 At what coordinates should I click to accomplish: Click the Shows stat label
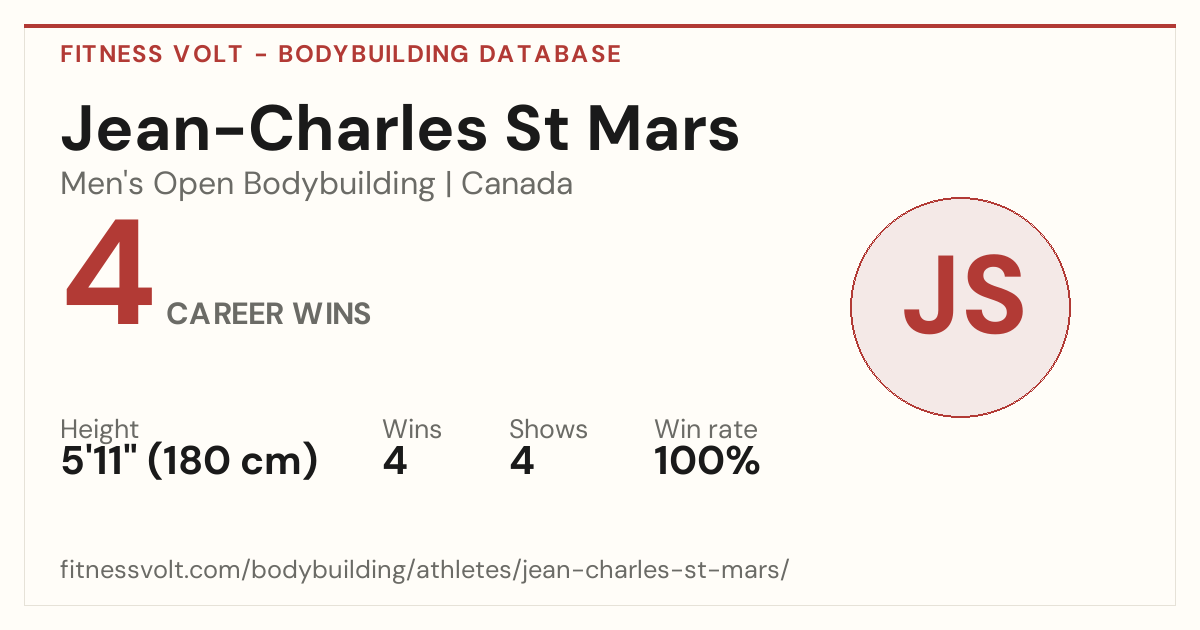click(x=548, y=429)
